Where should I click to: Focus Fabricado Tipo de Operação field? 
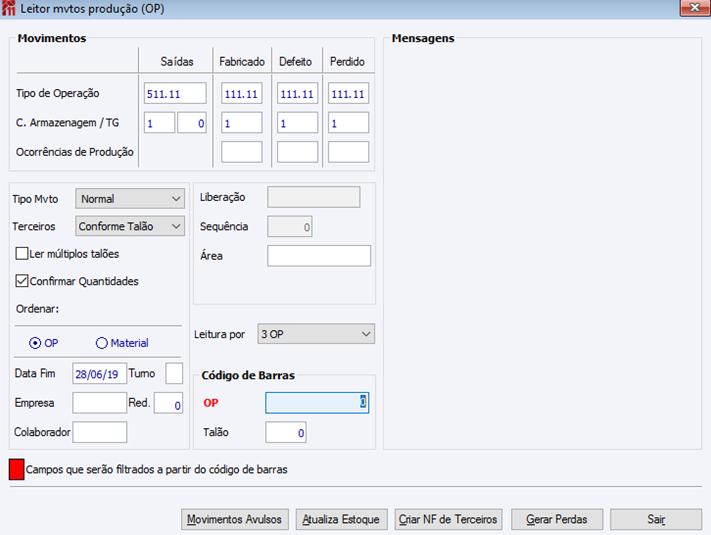(242, 93)
